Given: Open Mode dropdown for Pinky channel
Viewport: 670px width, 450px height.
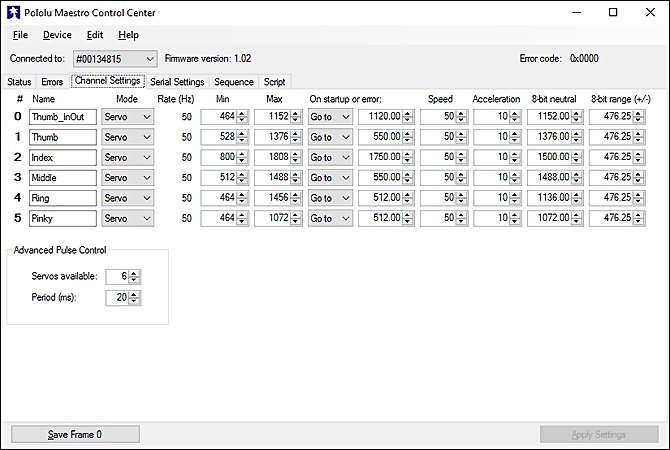Looking at the screenshot, I should (127, 218).
